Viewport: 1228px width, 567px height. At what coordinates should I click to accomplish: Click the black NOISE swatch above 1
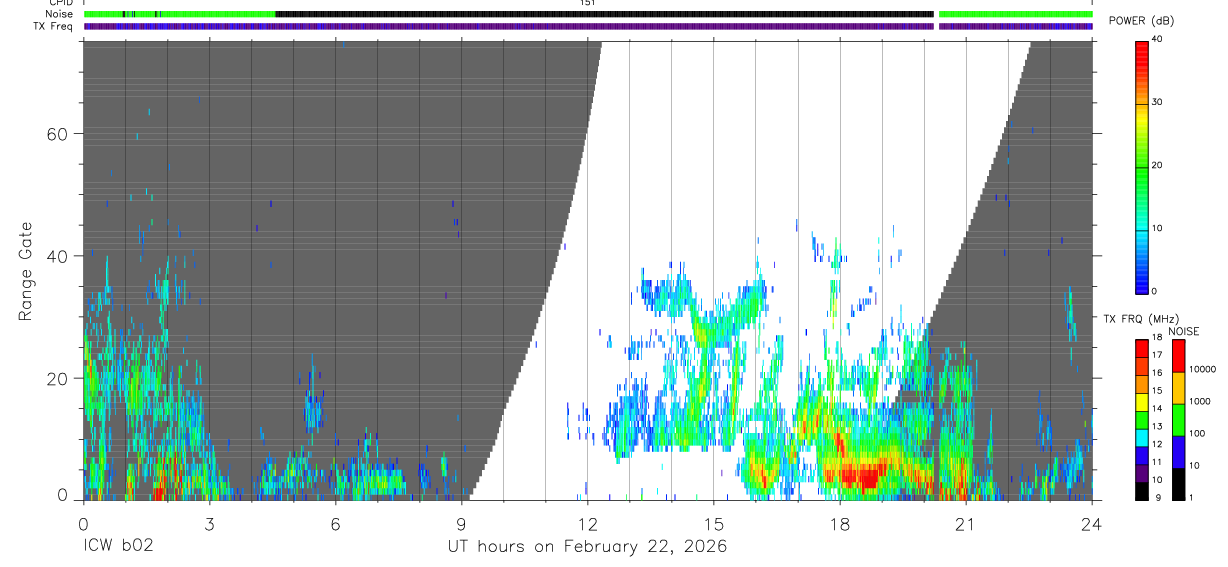click(1178, 484)
